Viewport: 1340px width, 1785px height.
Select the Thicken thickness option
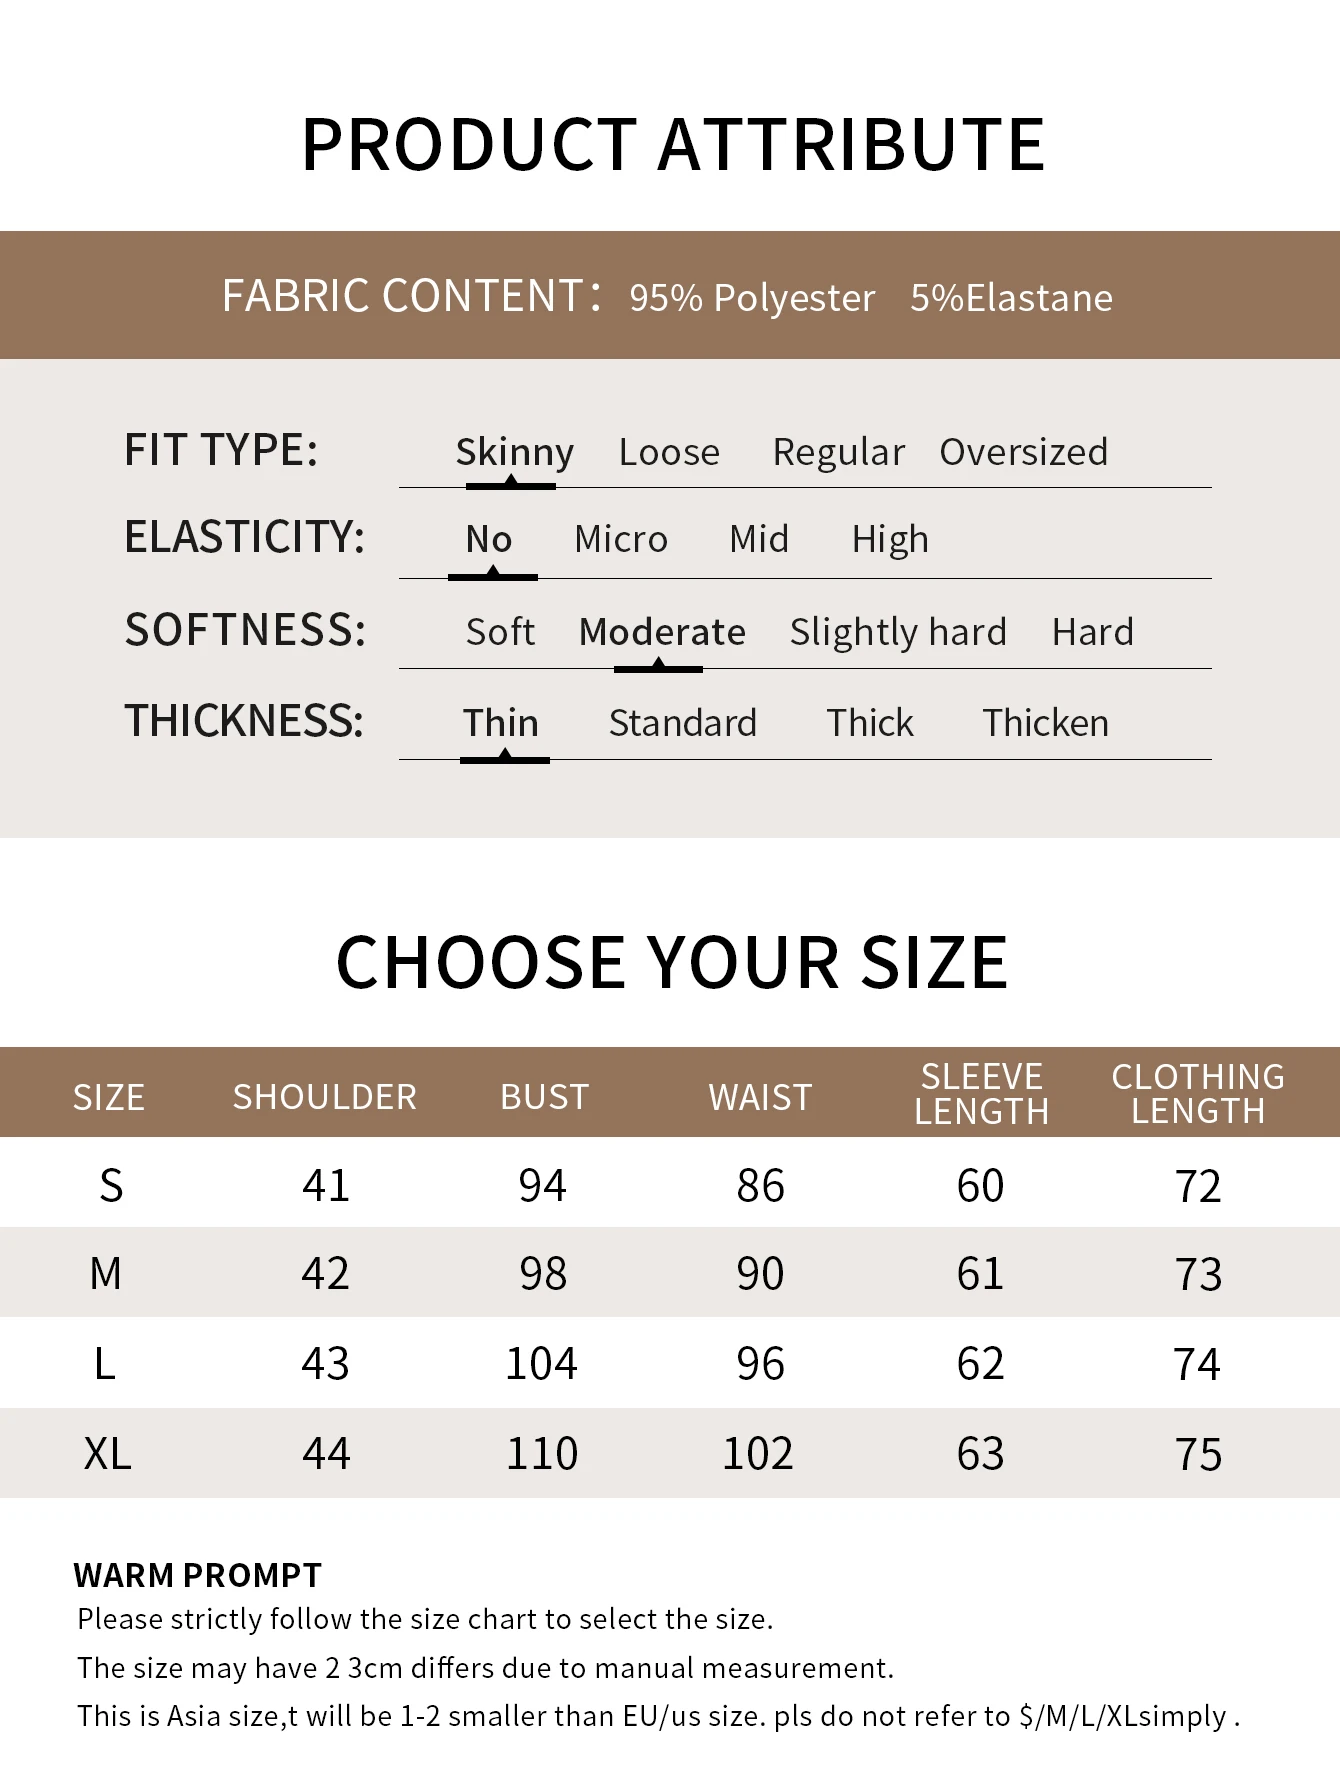tap(1045, 723)
